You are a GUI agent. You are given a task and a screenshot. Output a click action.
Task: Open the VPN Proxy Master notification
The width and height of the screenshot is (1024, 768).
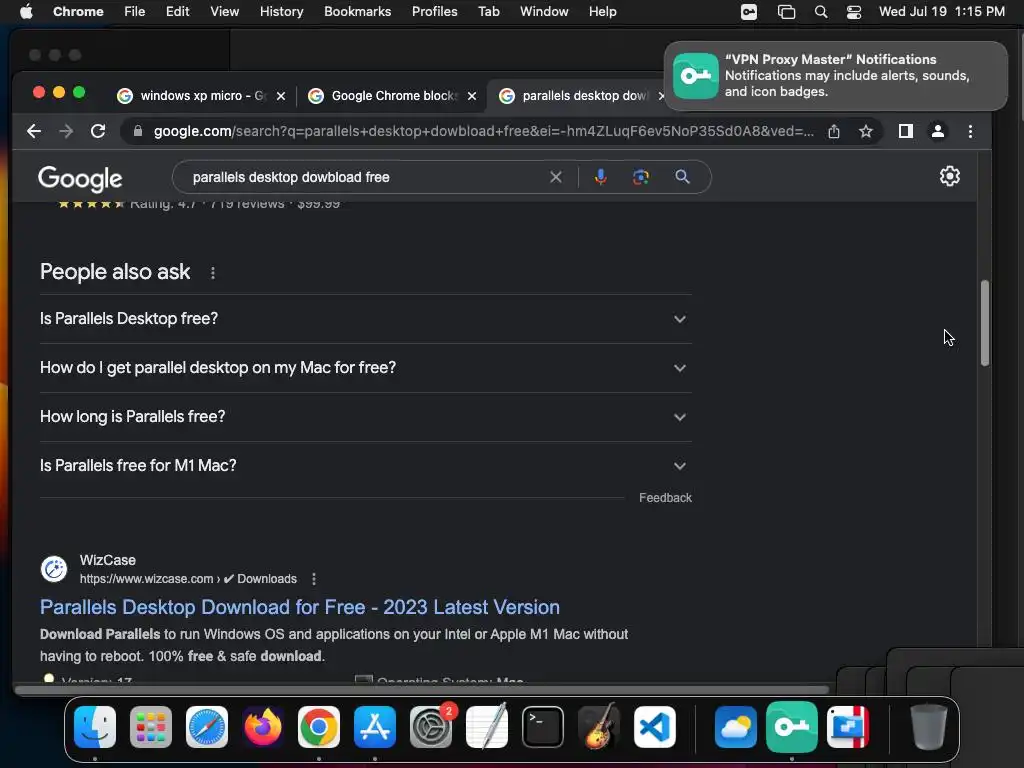click(x=835, y=76)
